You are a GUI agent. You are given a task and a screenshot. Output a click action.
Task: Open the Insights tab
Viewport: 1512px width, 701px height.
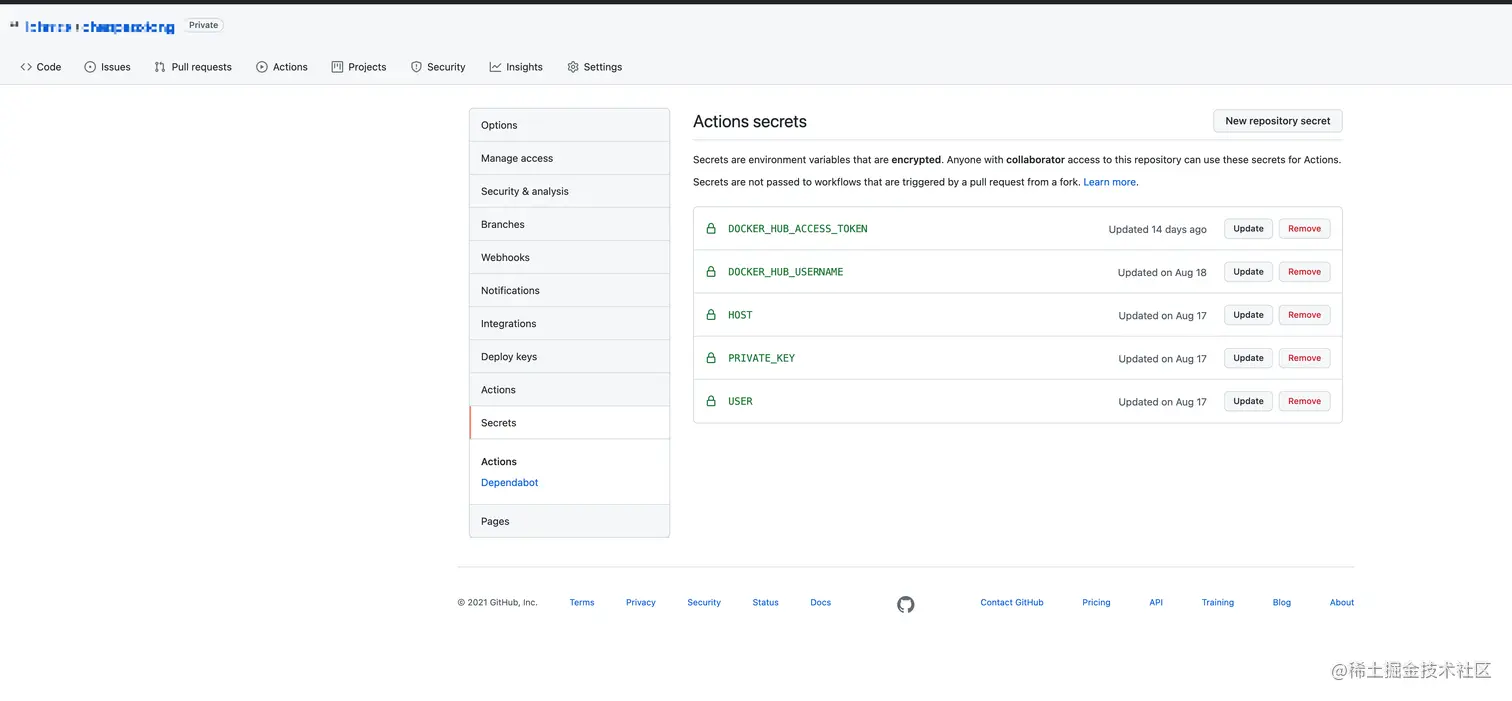[516, 67]
